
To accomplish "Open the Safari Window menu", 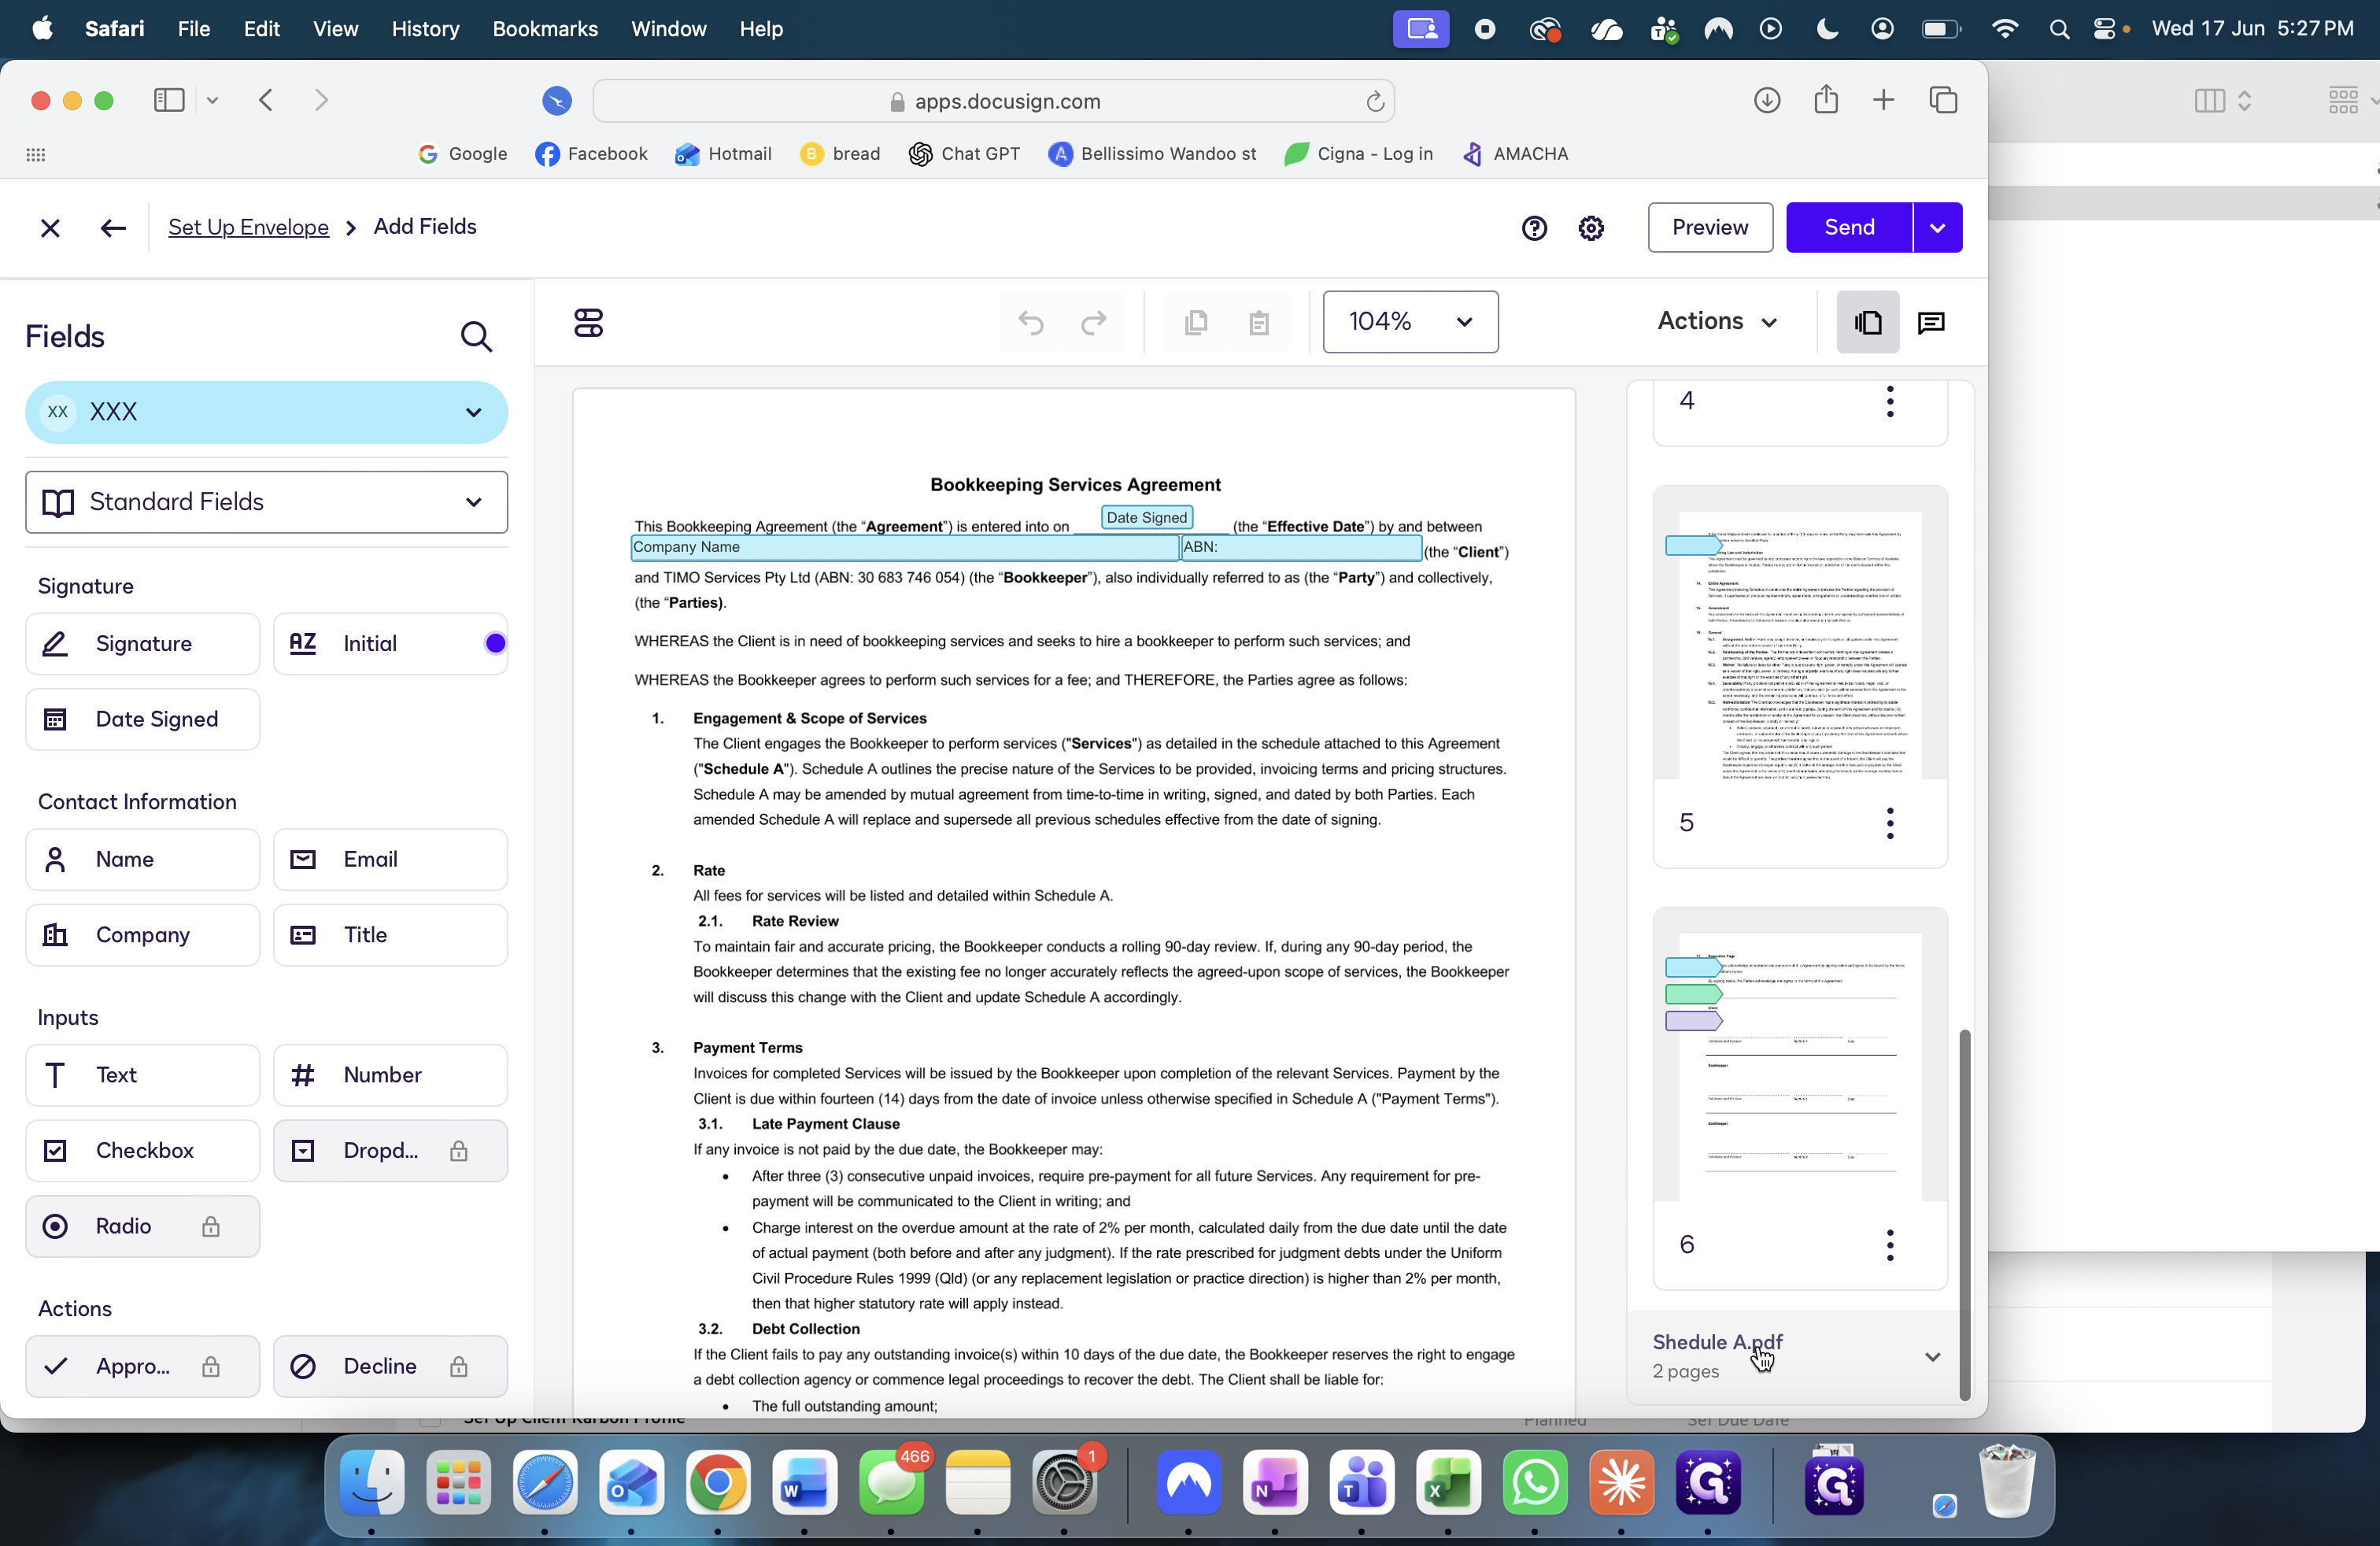I will 668,29.
